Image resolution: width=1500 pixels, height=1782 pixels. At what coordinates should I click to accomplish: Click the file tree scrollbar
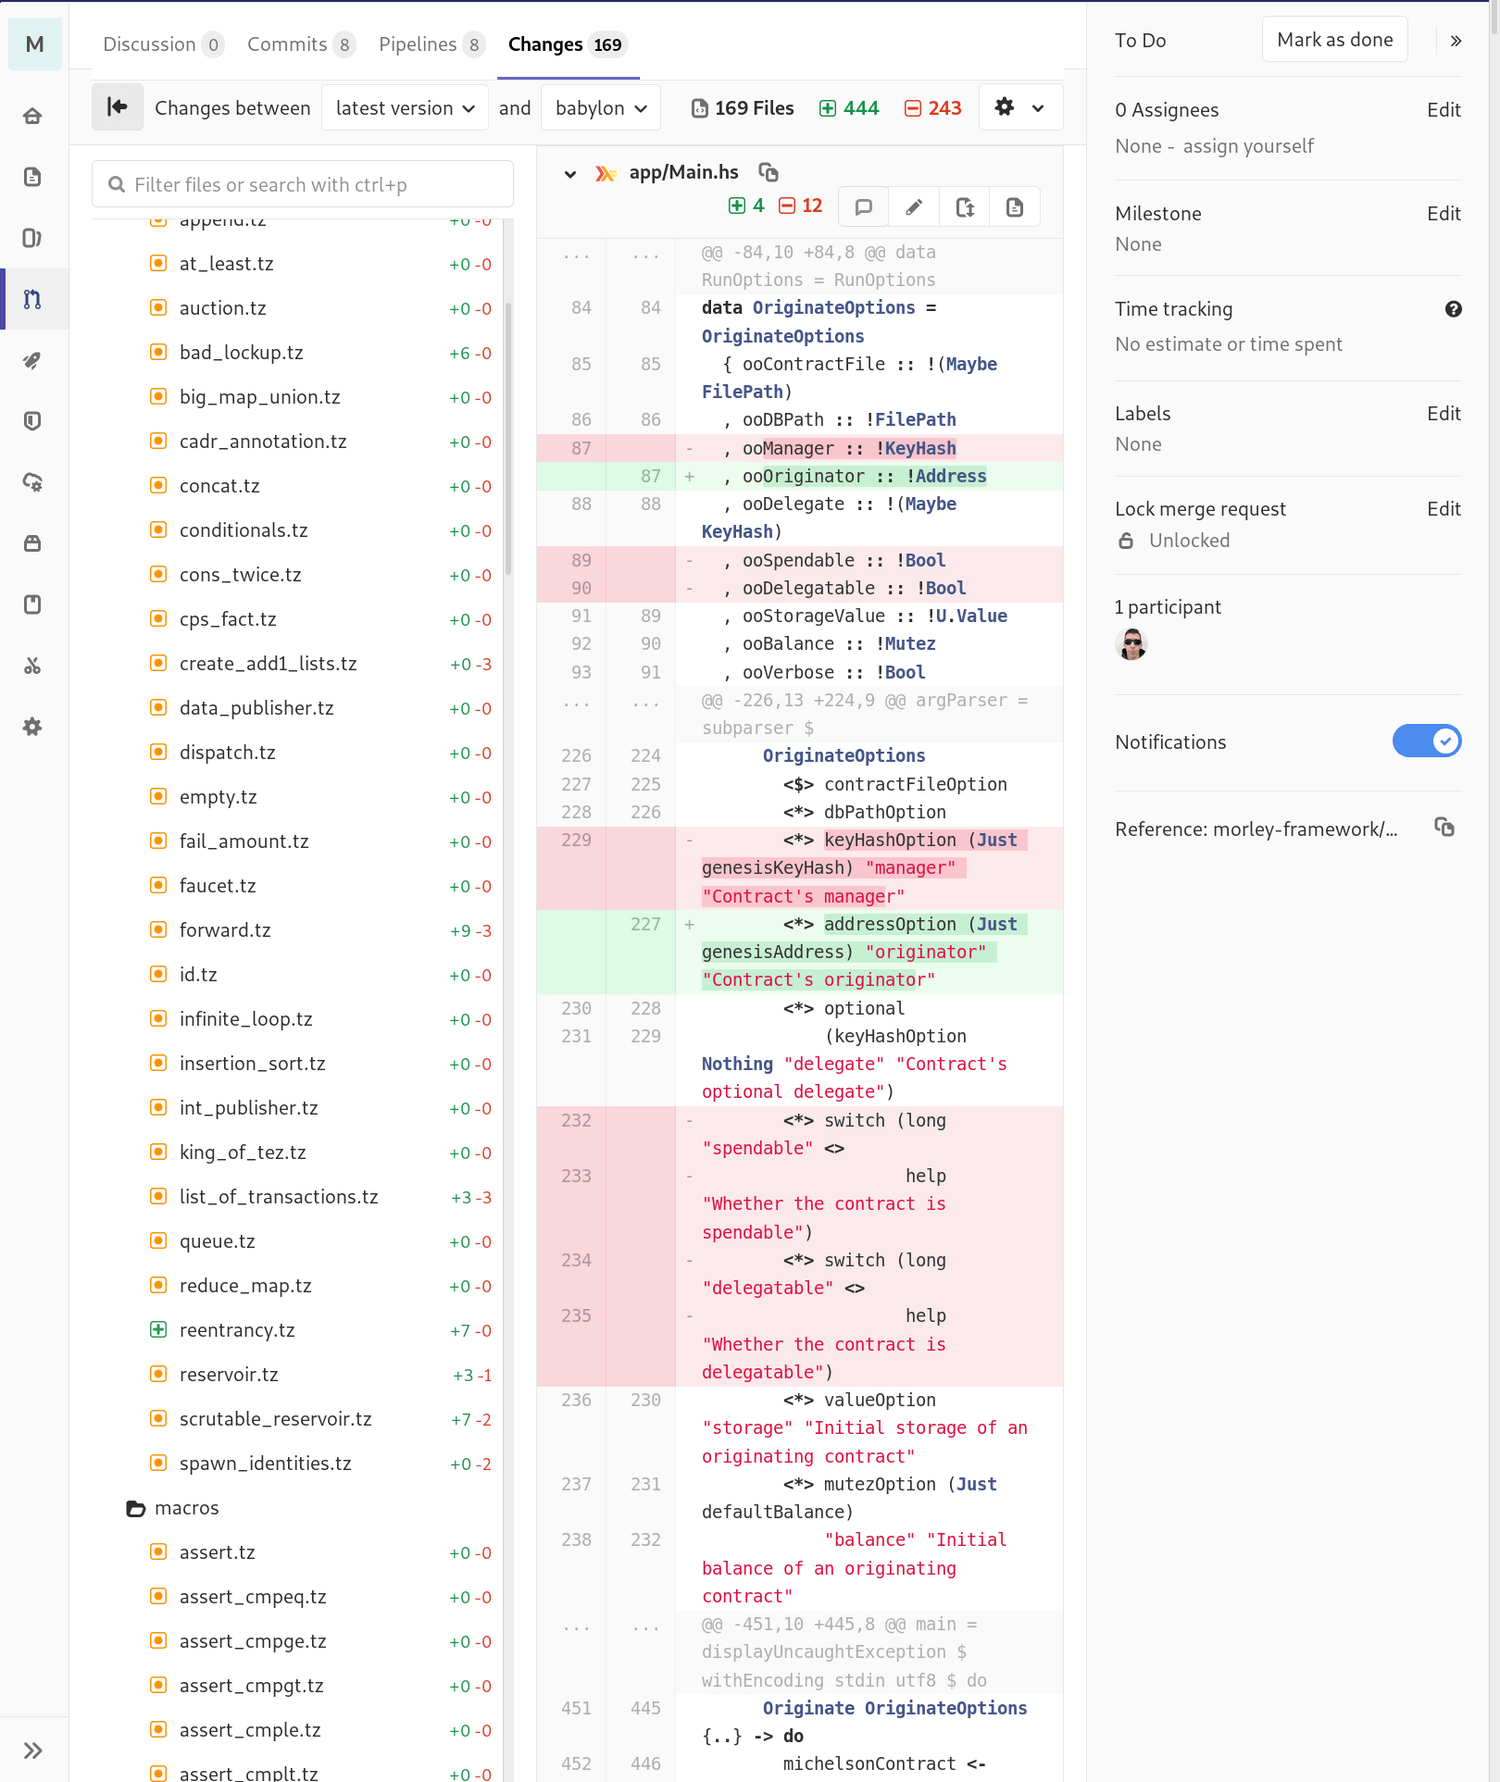(x=508, y=438)
